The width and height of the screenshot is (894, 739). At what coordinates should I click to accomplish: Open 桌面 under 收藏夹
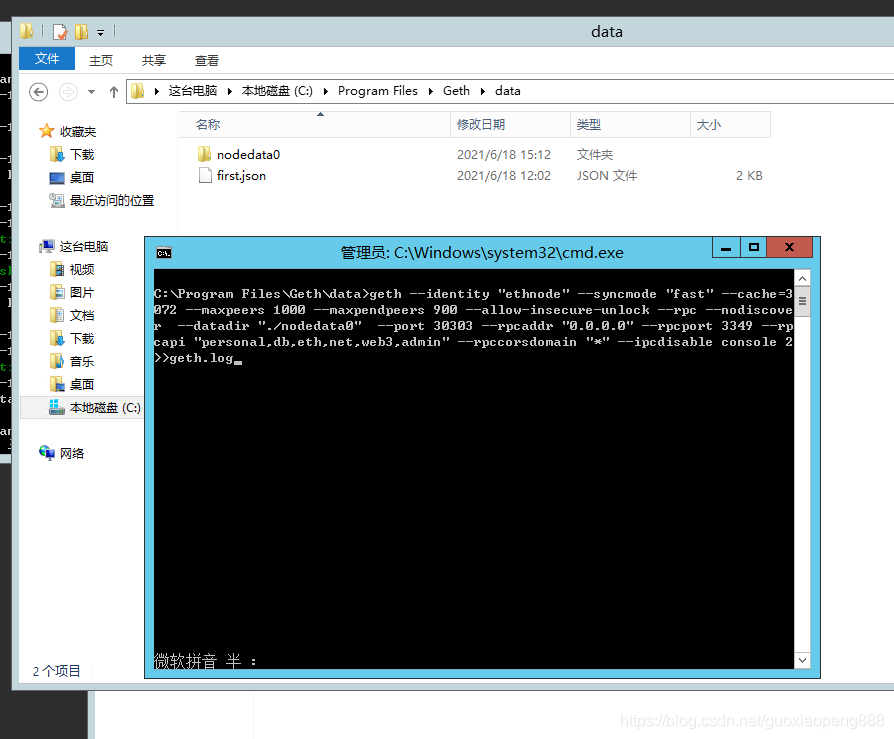[82, 177]
